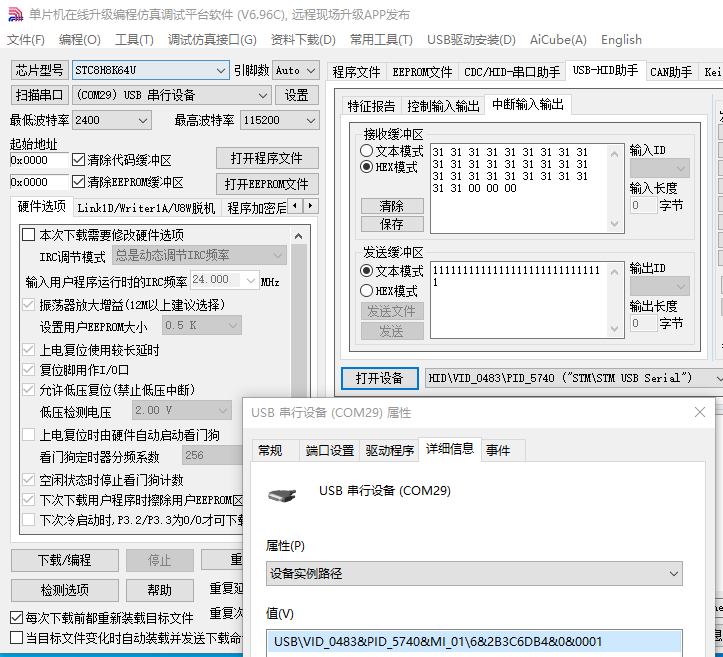The image size is (723, 657).
Task: Open the 编程(O) menu
Action: (x=80, y=40)
